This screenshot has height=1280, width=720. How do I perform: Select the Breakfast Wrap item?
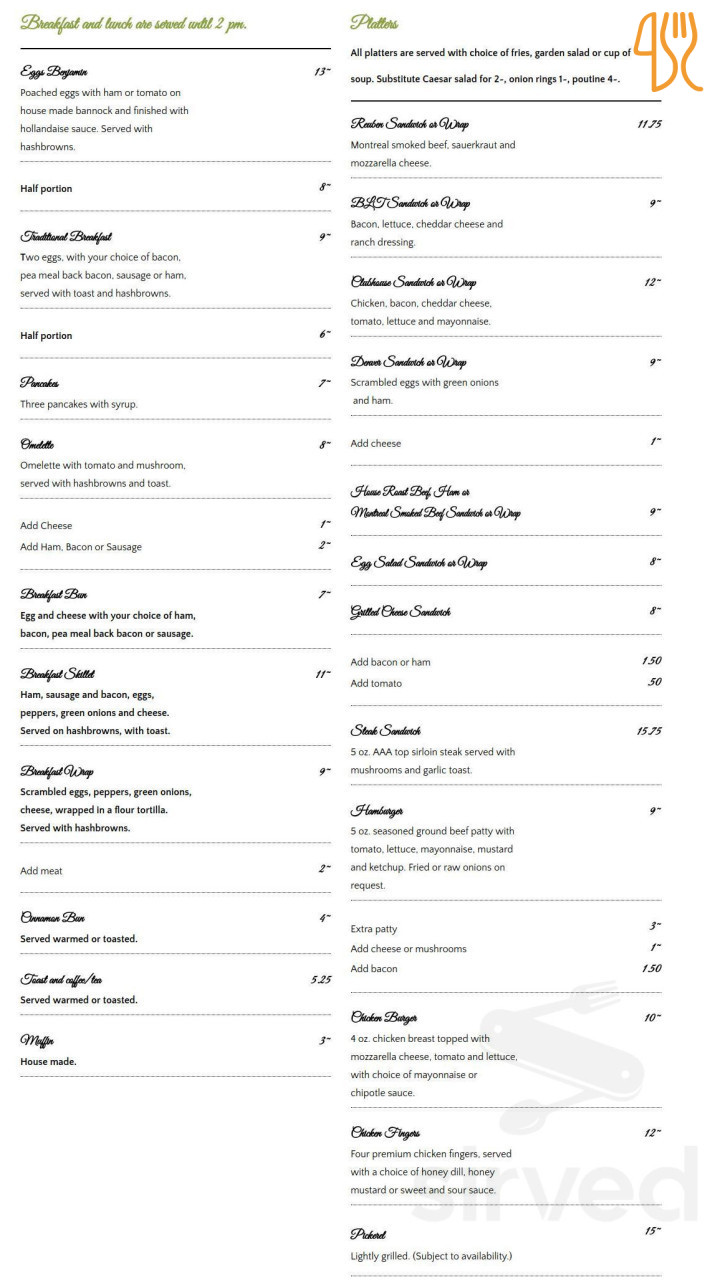click(x=56, y=772)
